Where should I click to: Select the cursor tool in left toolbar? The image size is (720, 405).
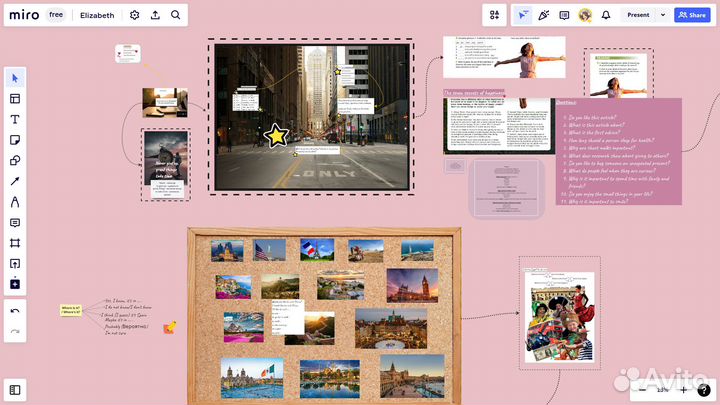click(15, 78)
